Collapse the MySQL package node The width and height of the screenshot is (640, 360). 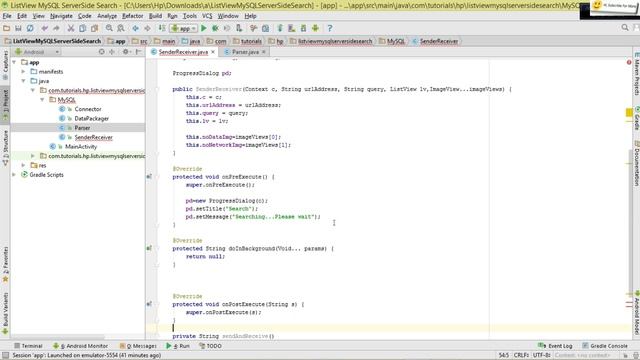tap(42, 100)
